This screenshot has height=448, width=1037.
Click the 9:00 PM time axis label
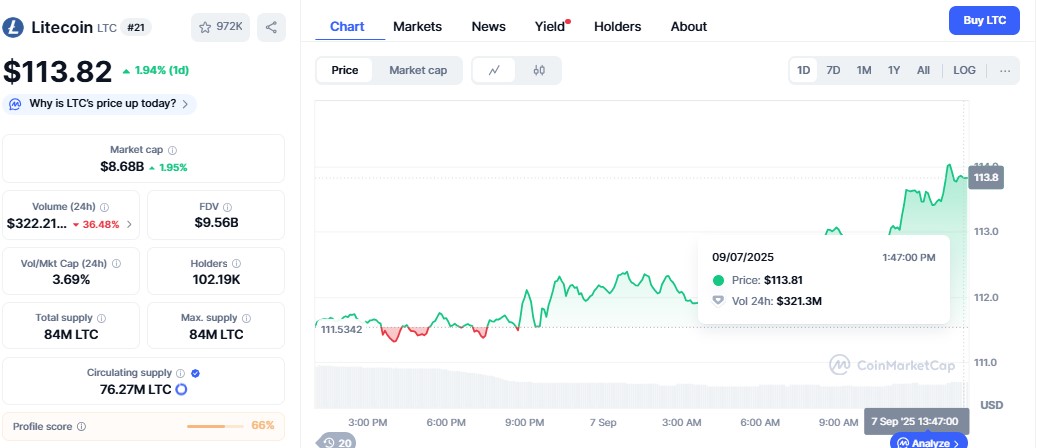[524, 422]
